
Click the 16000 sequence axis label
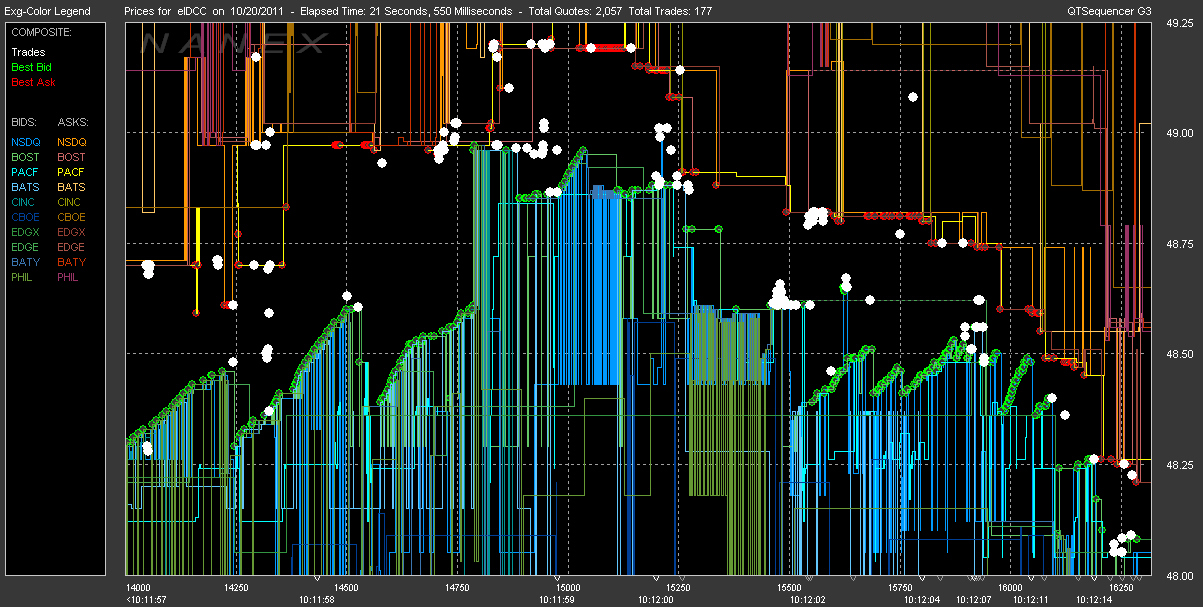pos(1011,588)
